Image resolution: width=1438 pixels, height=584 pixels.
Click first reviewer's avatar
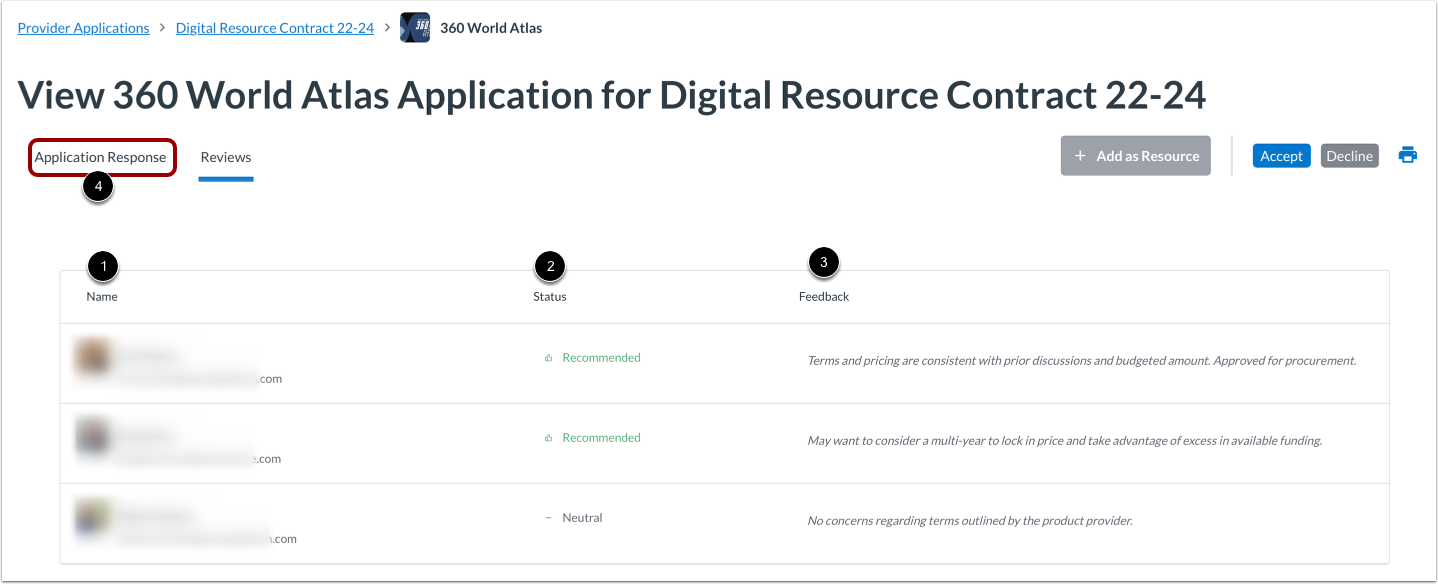click(x=93, y=358)
